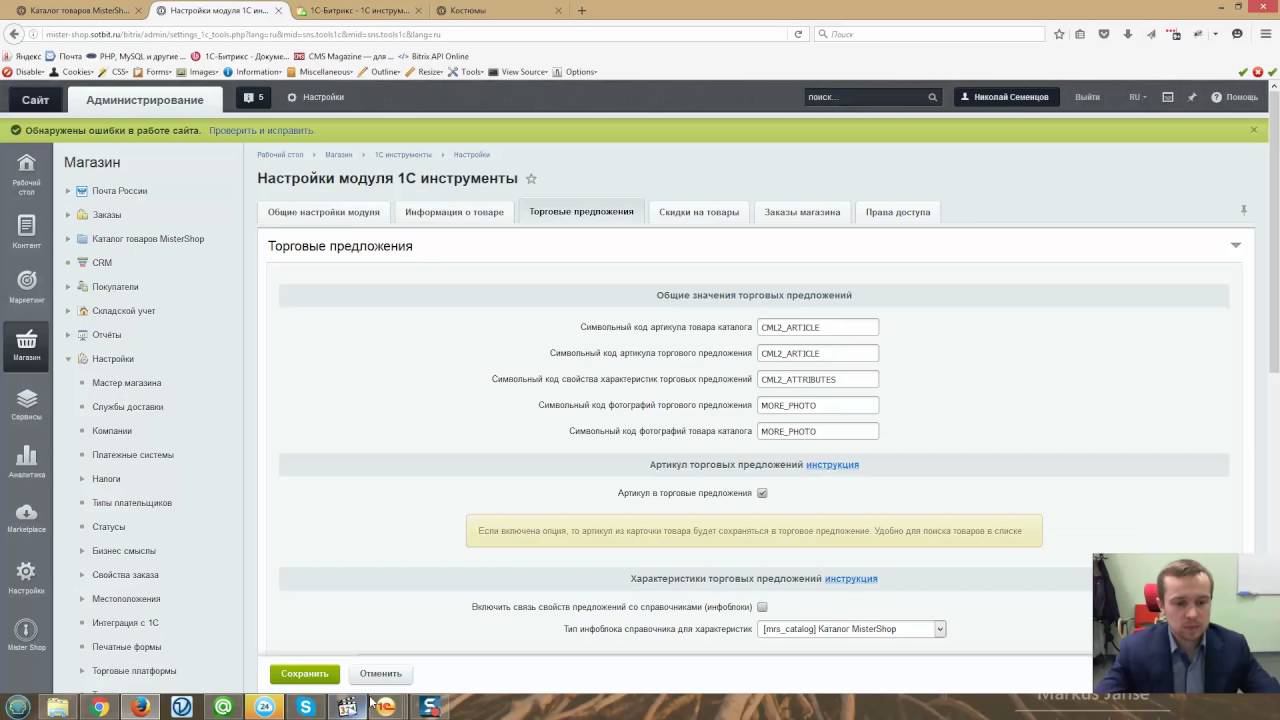The image size is (1280, 720).
Task: Open the Marketplace sidebar section
Action: (26, 518)
